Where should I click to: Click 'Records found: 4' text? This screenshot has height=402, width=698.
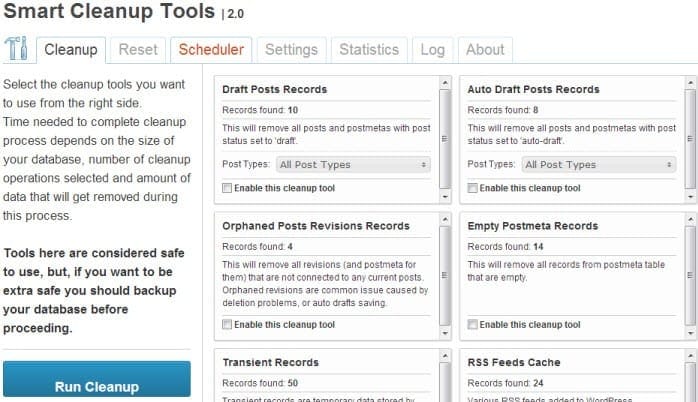pyautogui.click(x=257, y=247)
